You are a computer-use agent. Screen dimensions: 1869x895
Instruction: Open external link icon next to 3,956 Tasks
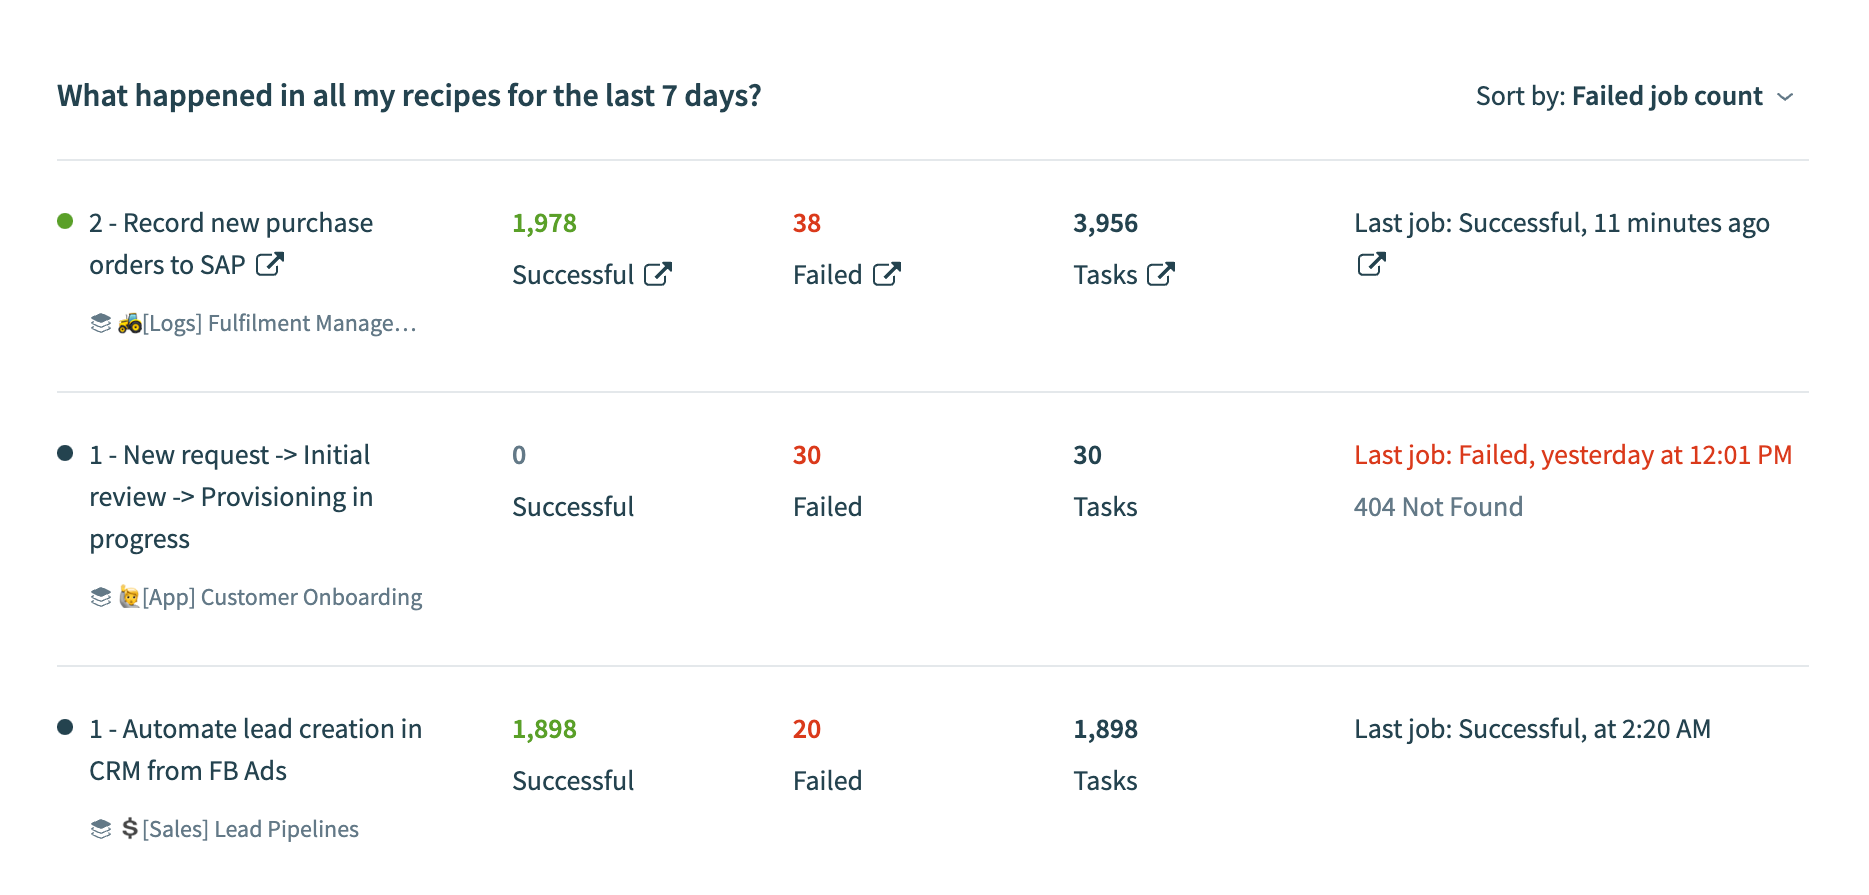point(1161,275)
